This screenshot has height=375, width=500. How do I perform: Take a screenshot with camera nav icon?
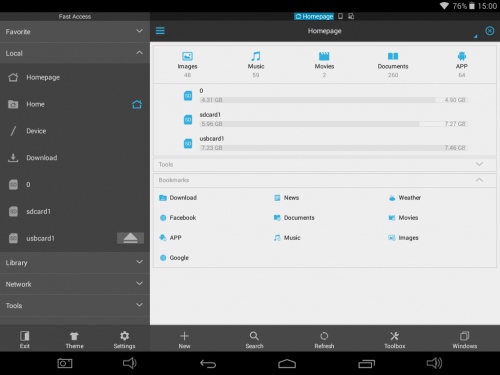click(x=65, y=363)
